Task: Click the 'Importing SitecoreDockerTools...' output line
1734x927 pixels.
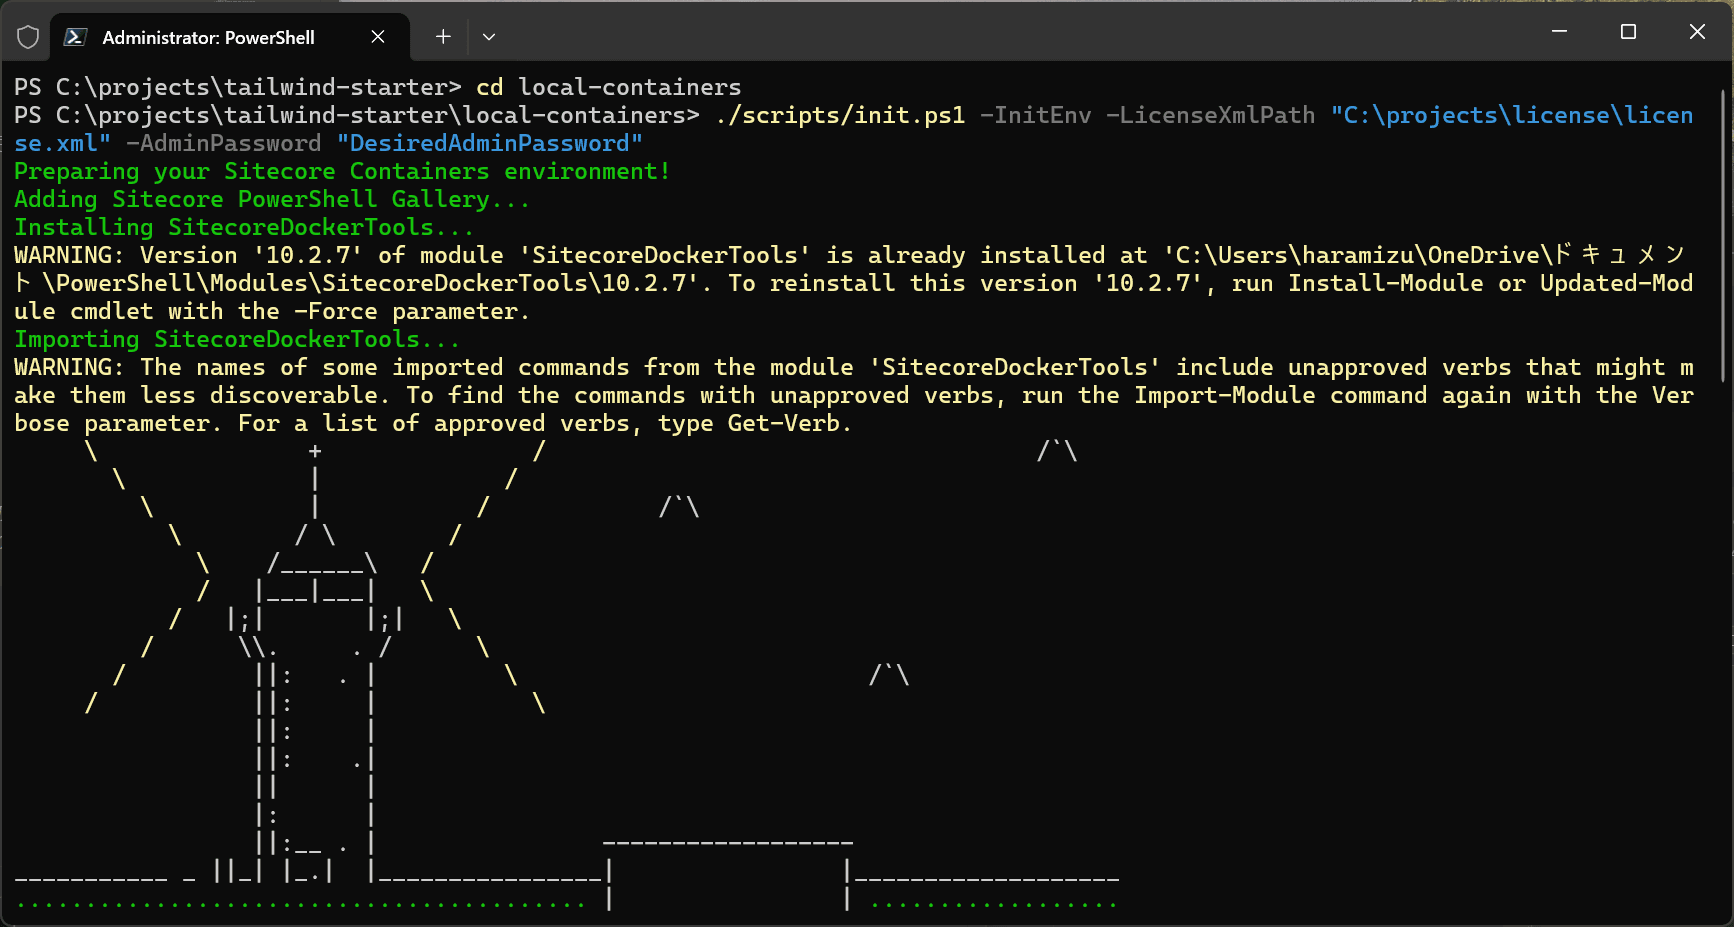Action: click(x=236, y=339)
